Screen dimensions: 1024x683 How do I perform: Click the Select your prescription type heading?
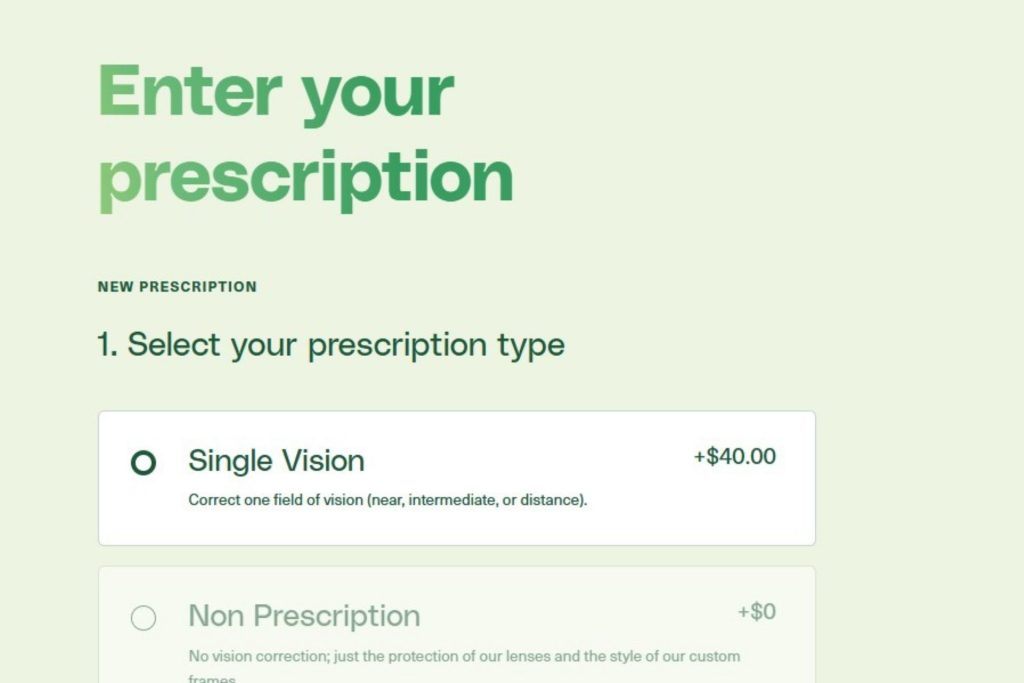[x=330, y=344]
